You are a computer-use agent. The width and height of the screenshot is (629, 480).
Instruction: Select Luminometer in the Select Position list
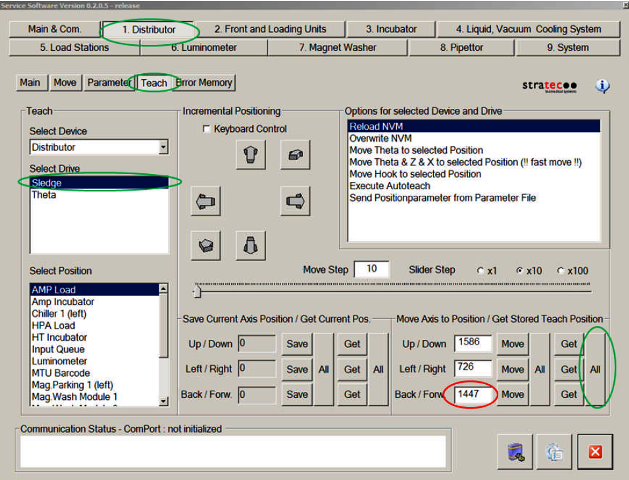61,361
